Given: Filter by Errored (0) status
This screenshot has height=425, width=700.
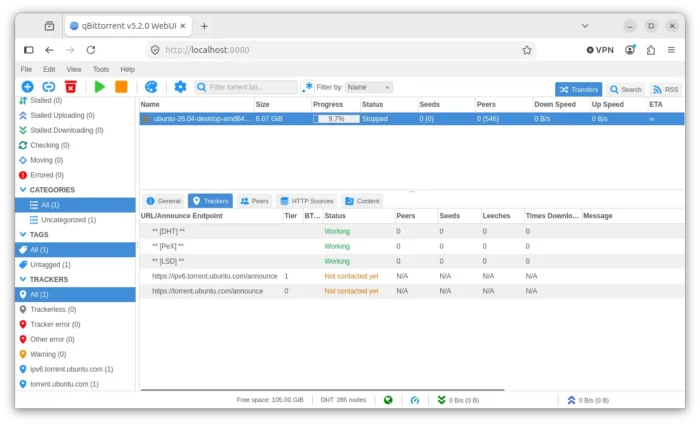Looking at the screenshot, I should [x=75, y=175].
